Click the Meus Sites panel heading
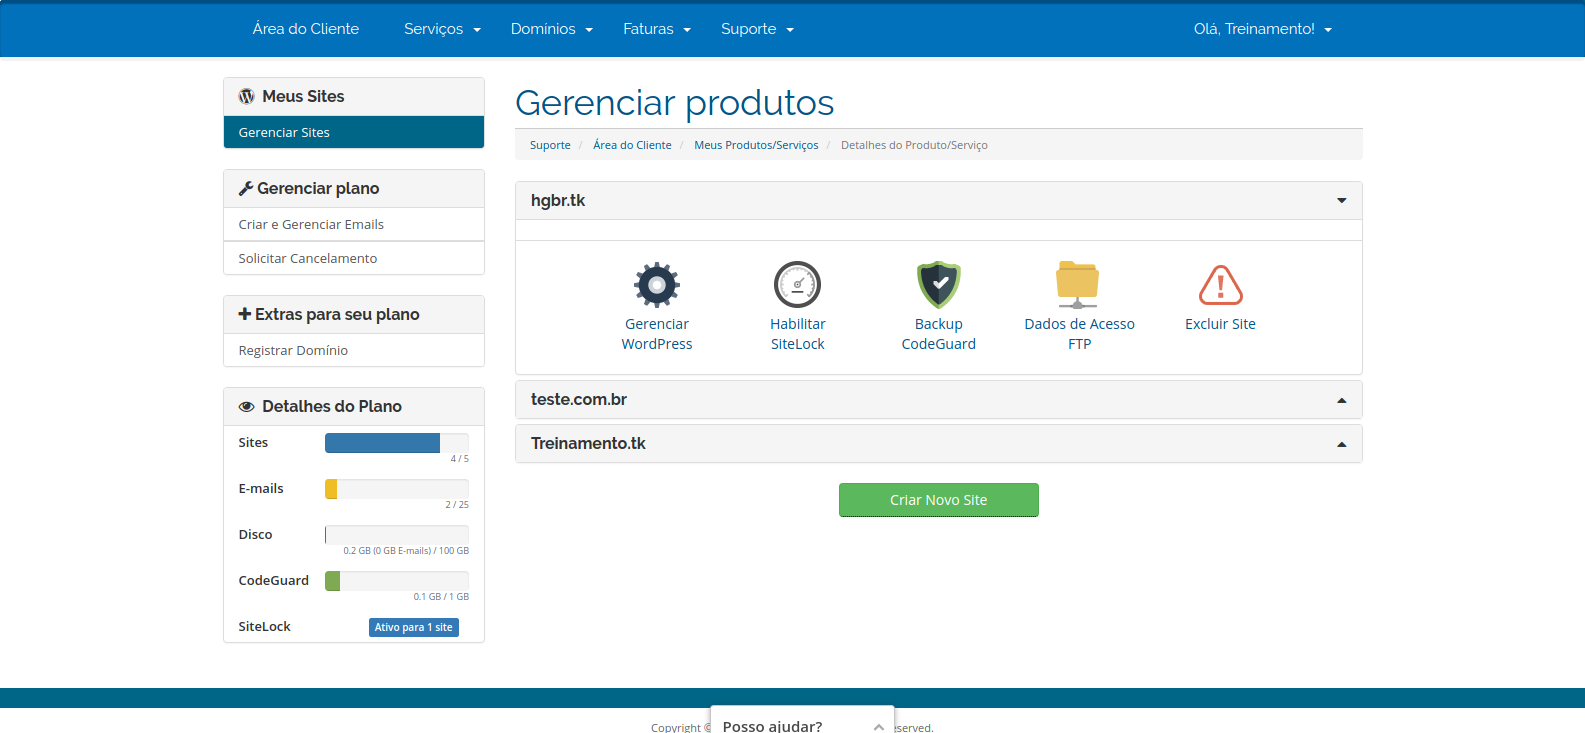 [354, 96]
